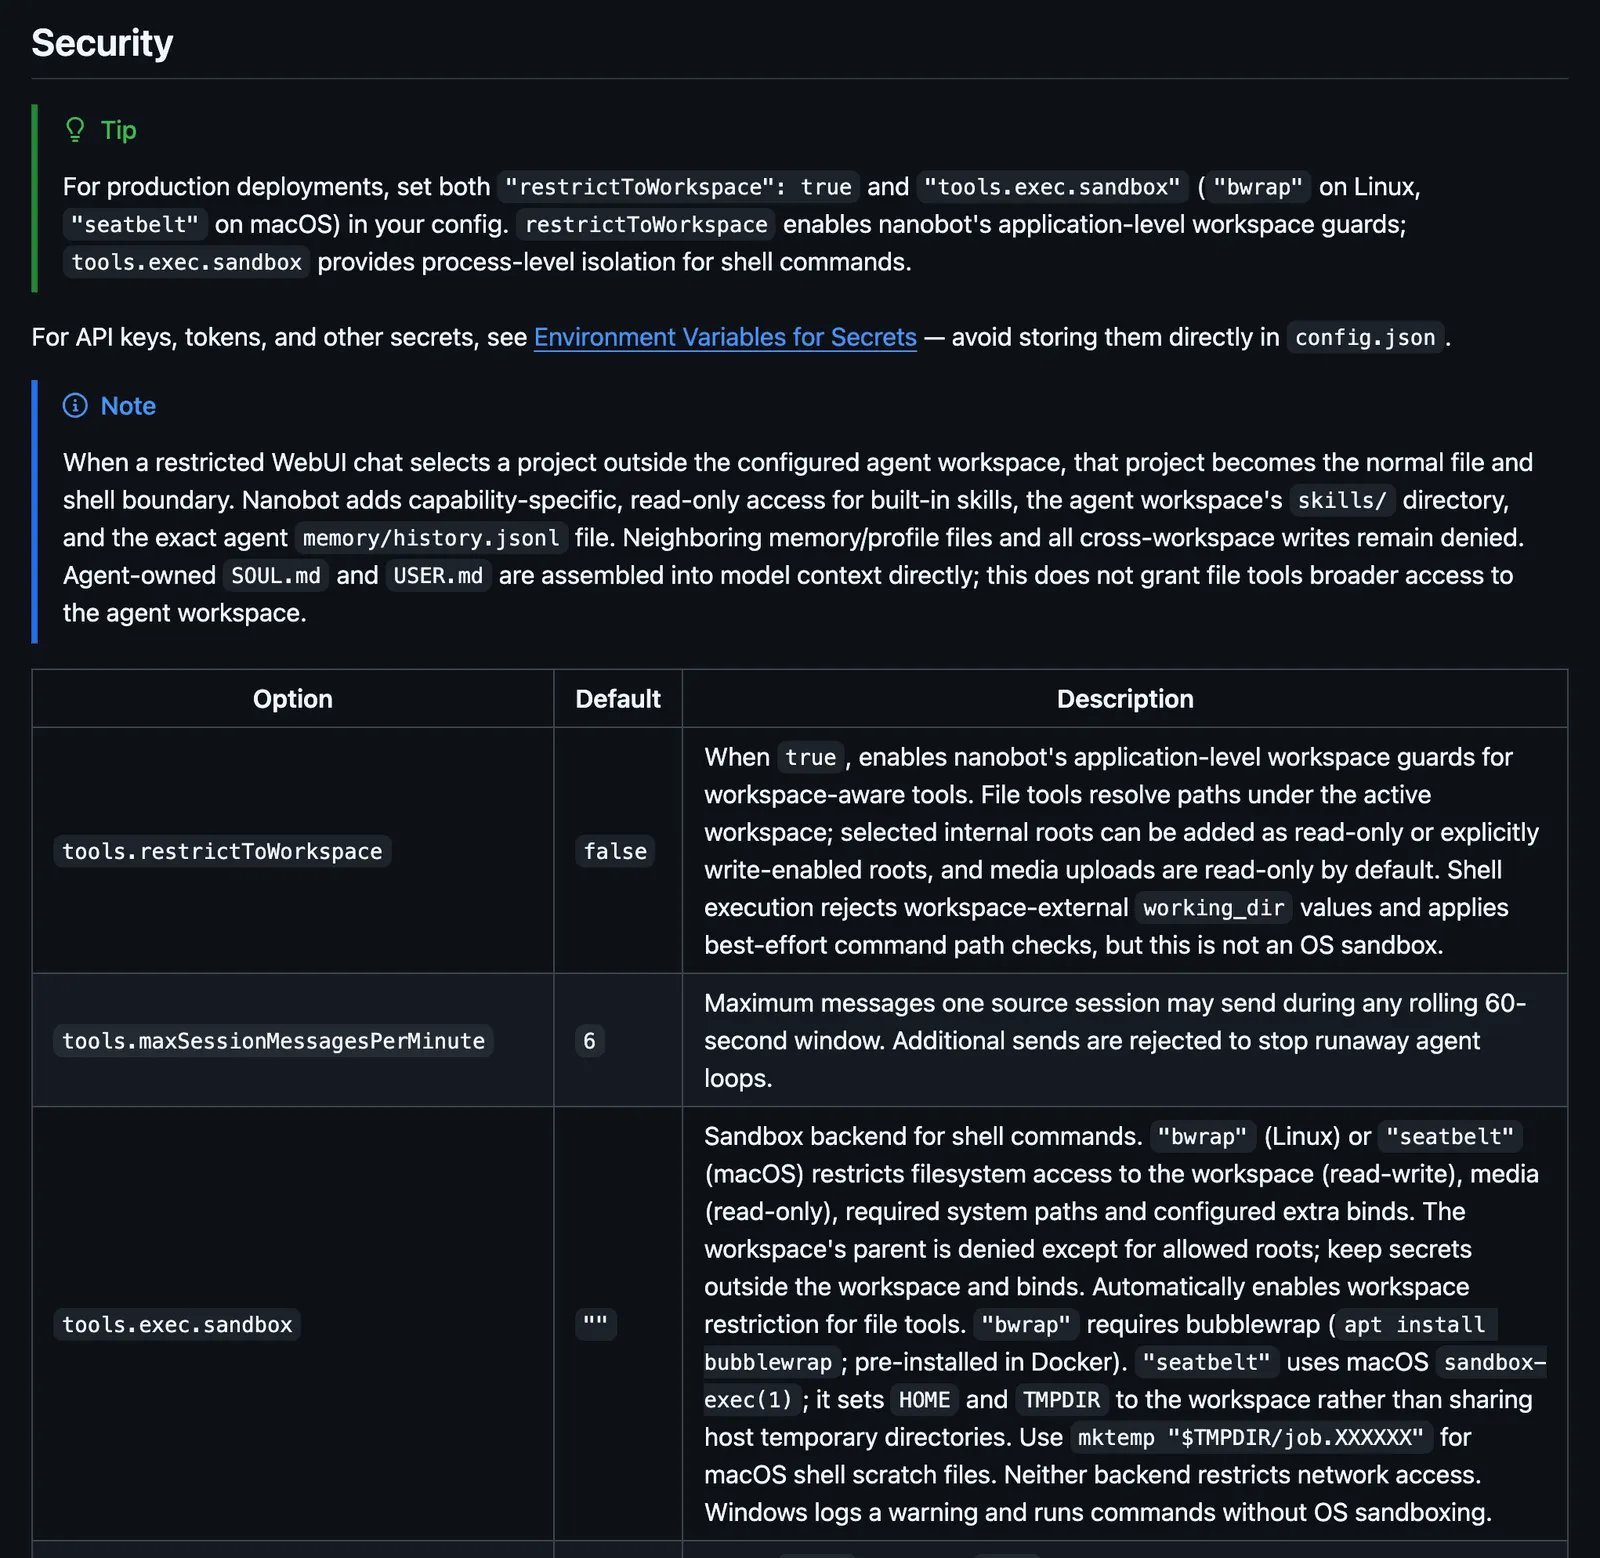Click the mktemp "$TMPDIR/job.XXXXXX" code

(x=1251, y=1438)
